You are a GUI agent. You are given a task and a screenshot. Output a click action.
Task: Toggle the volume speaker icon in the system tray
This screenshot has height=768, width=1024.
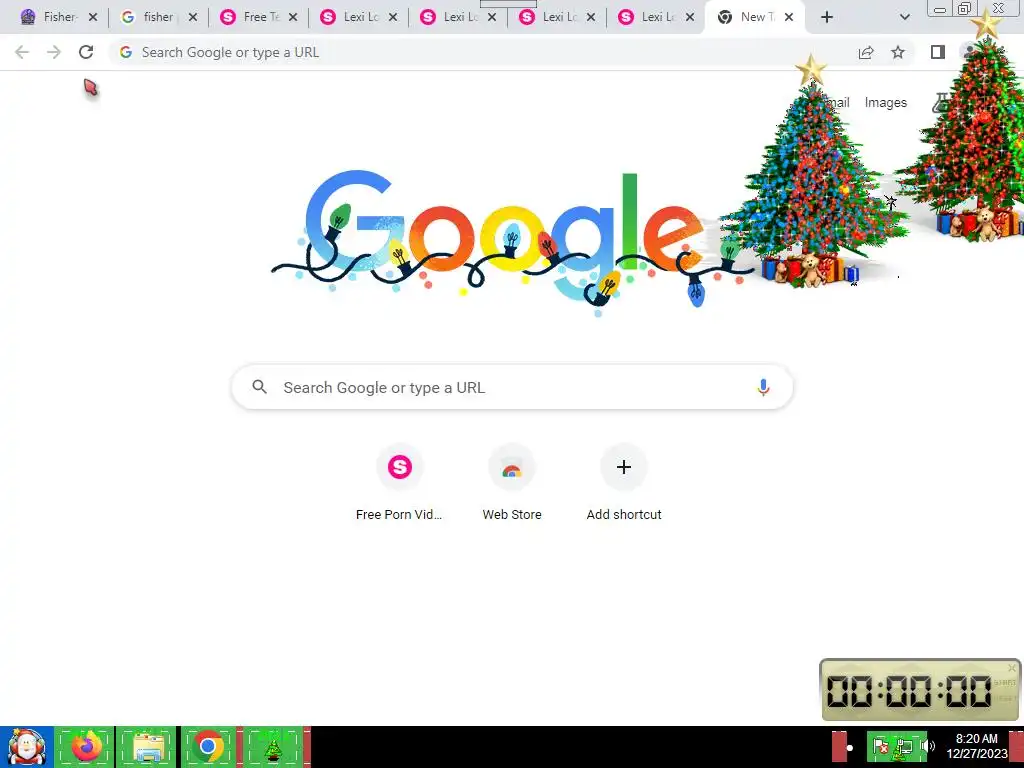929,746
